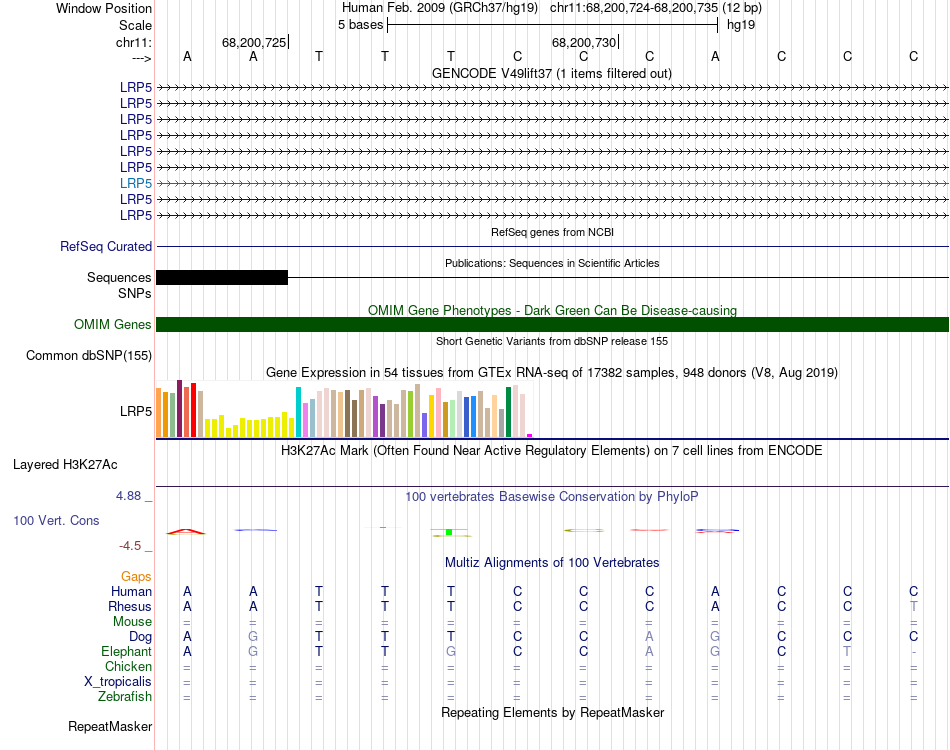Click the 'Chicken' alignment row label
Screen dimensions: 950x750
coord(128,666)
